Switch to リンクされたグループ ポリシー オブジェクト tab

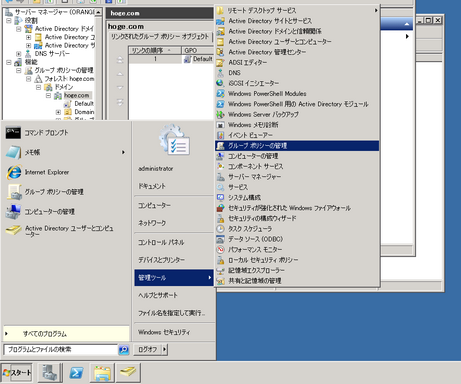pyautogui.click(x=160, y=37)
